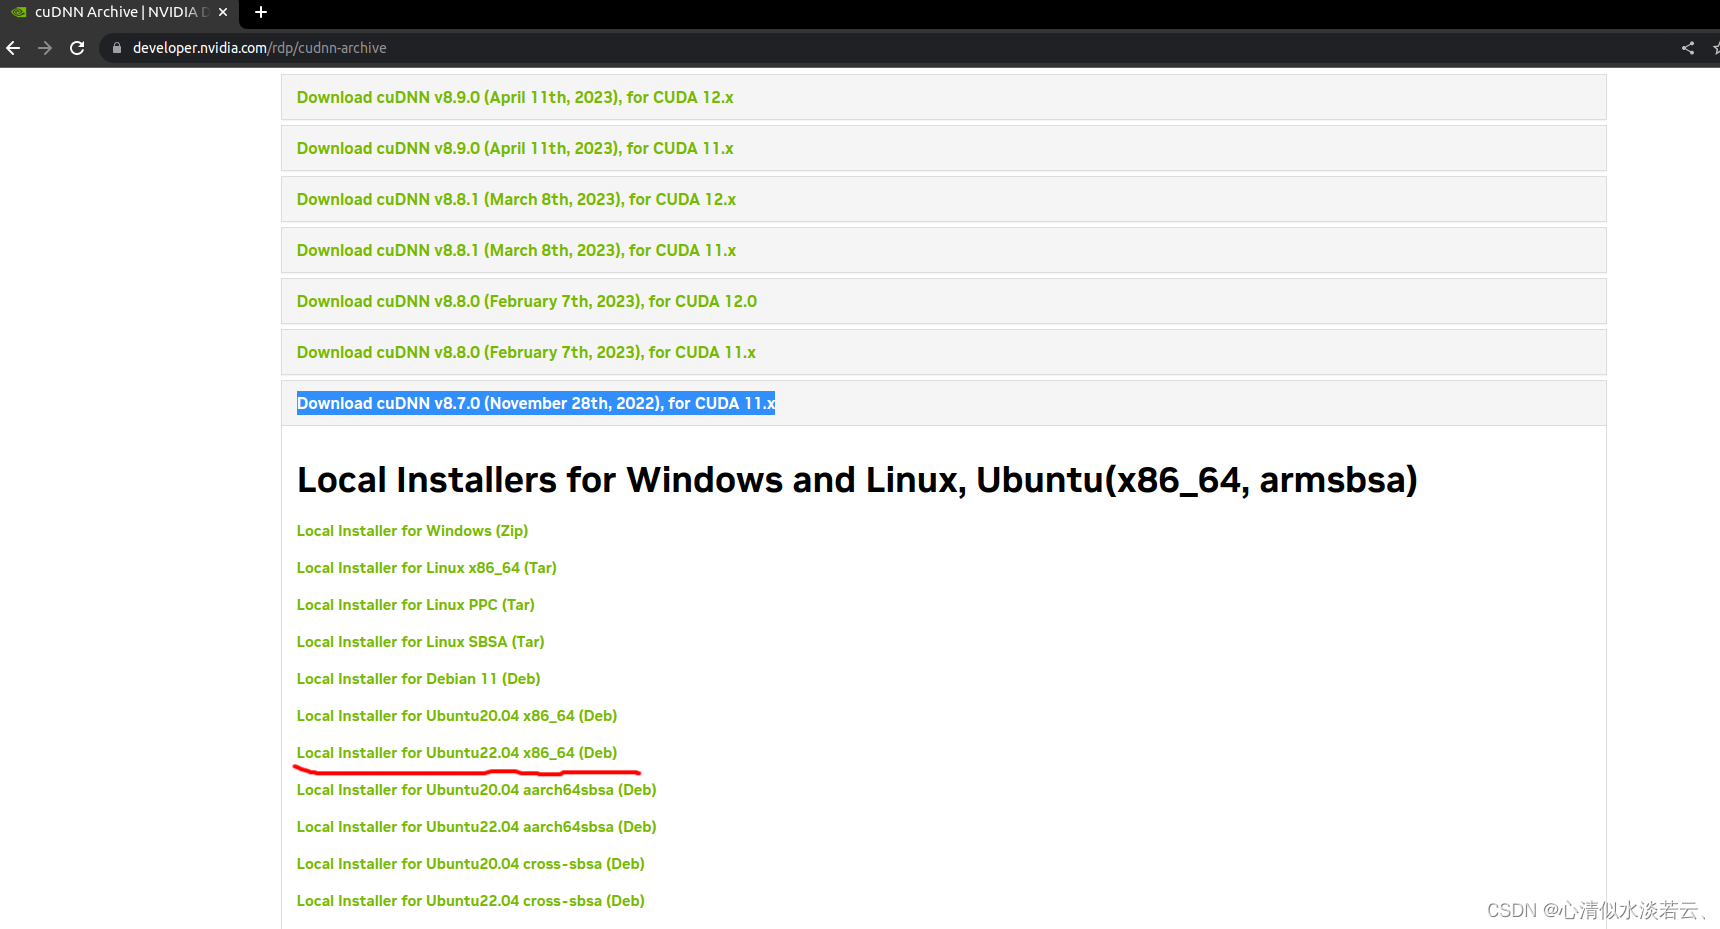Download Installer for Ubuntu22.04 aarch64sbsa (Deb)

click(x=477, y=827)
